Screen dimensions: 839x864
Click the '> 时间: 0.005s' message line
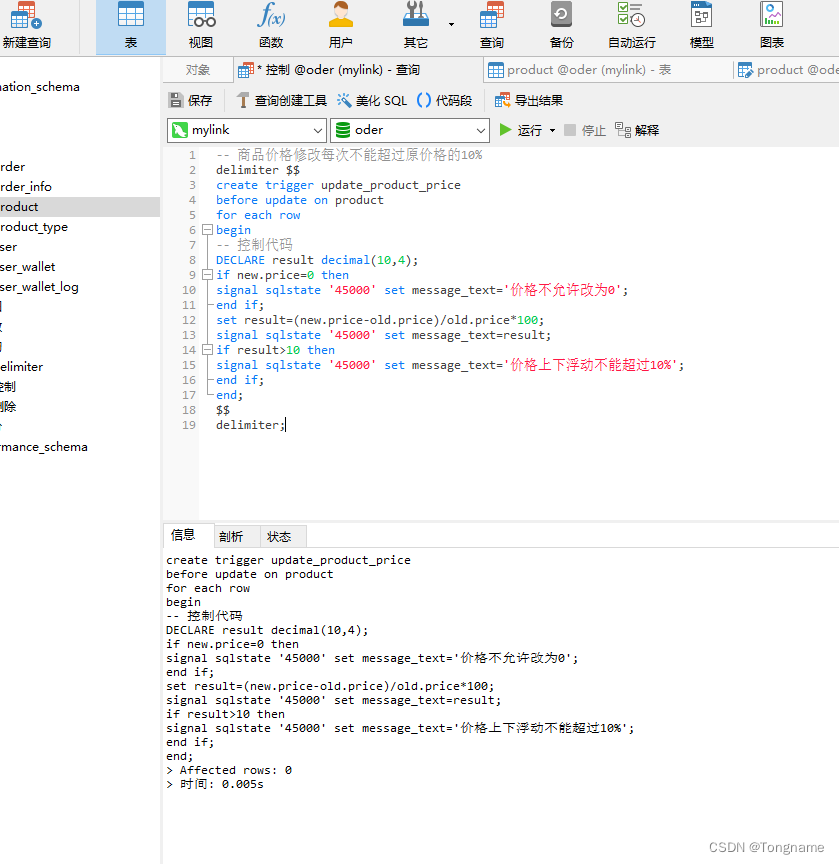215,784
